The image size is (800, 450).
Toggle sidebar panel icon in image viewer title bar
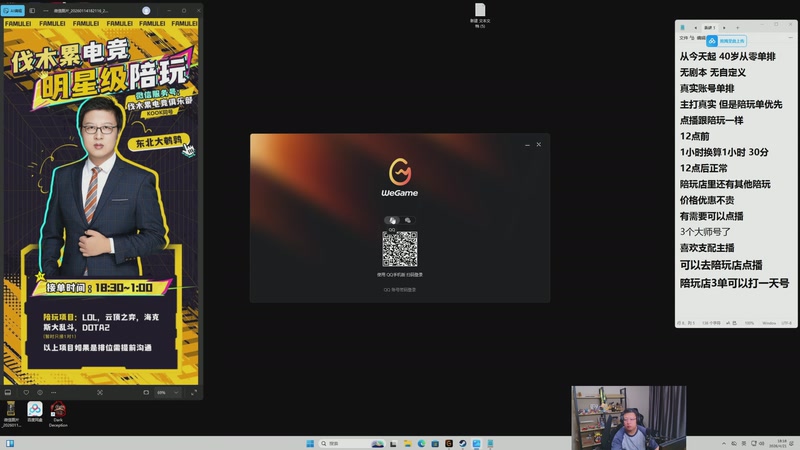tap(32, 10)
